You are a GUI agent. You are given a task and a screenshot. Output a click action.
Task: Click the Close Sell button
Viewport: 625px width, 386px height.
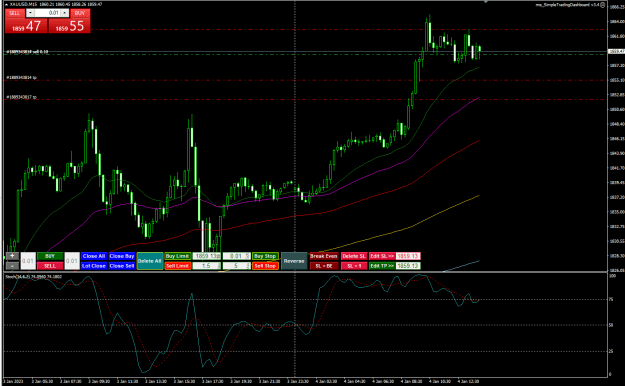(x=122, y=266)
